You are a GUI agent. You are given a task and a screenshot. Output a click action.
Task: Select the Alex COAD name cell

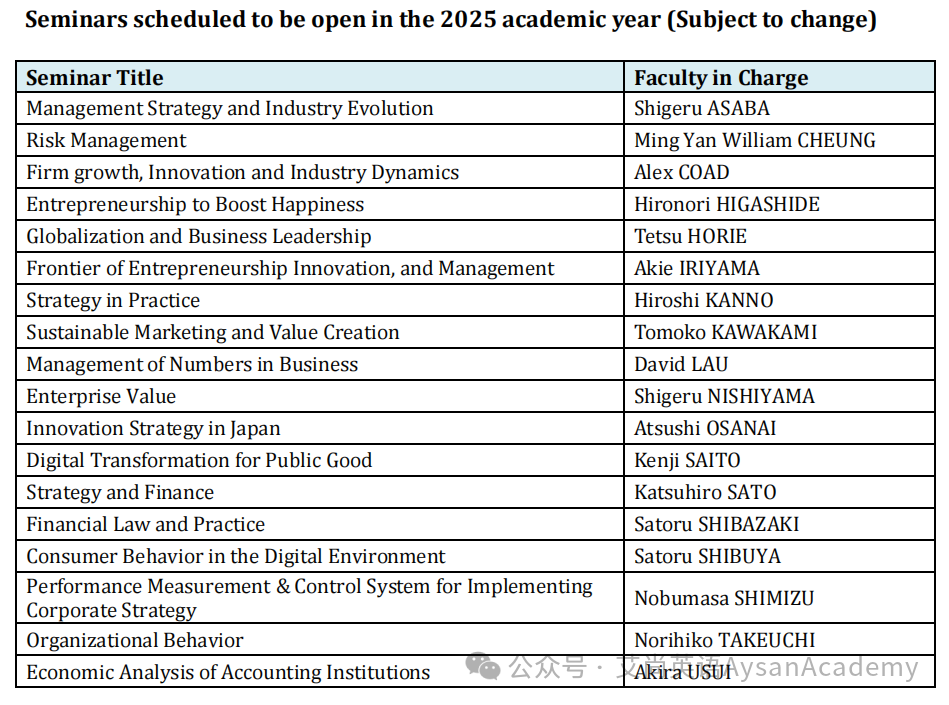pyautogui.click(x=780, y=172)
